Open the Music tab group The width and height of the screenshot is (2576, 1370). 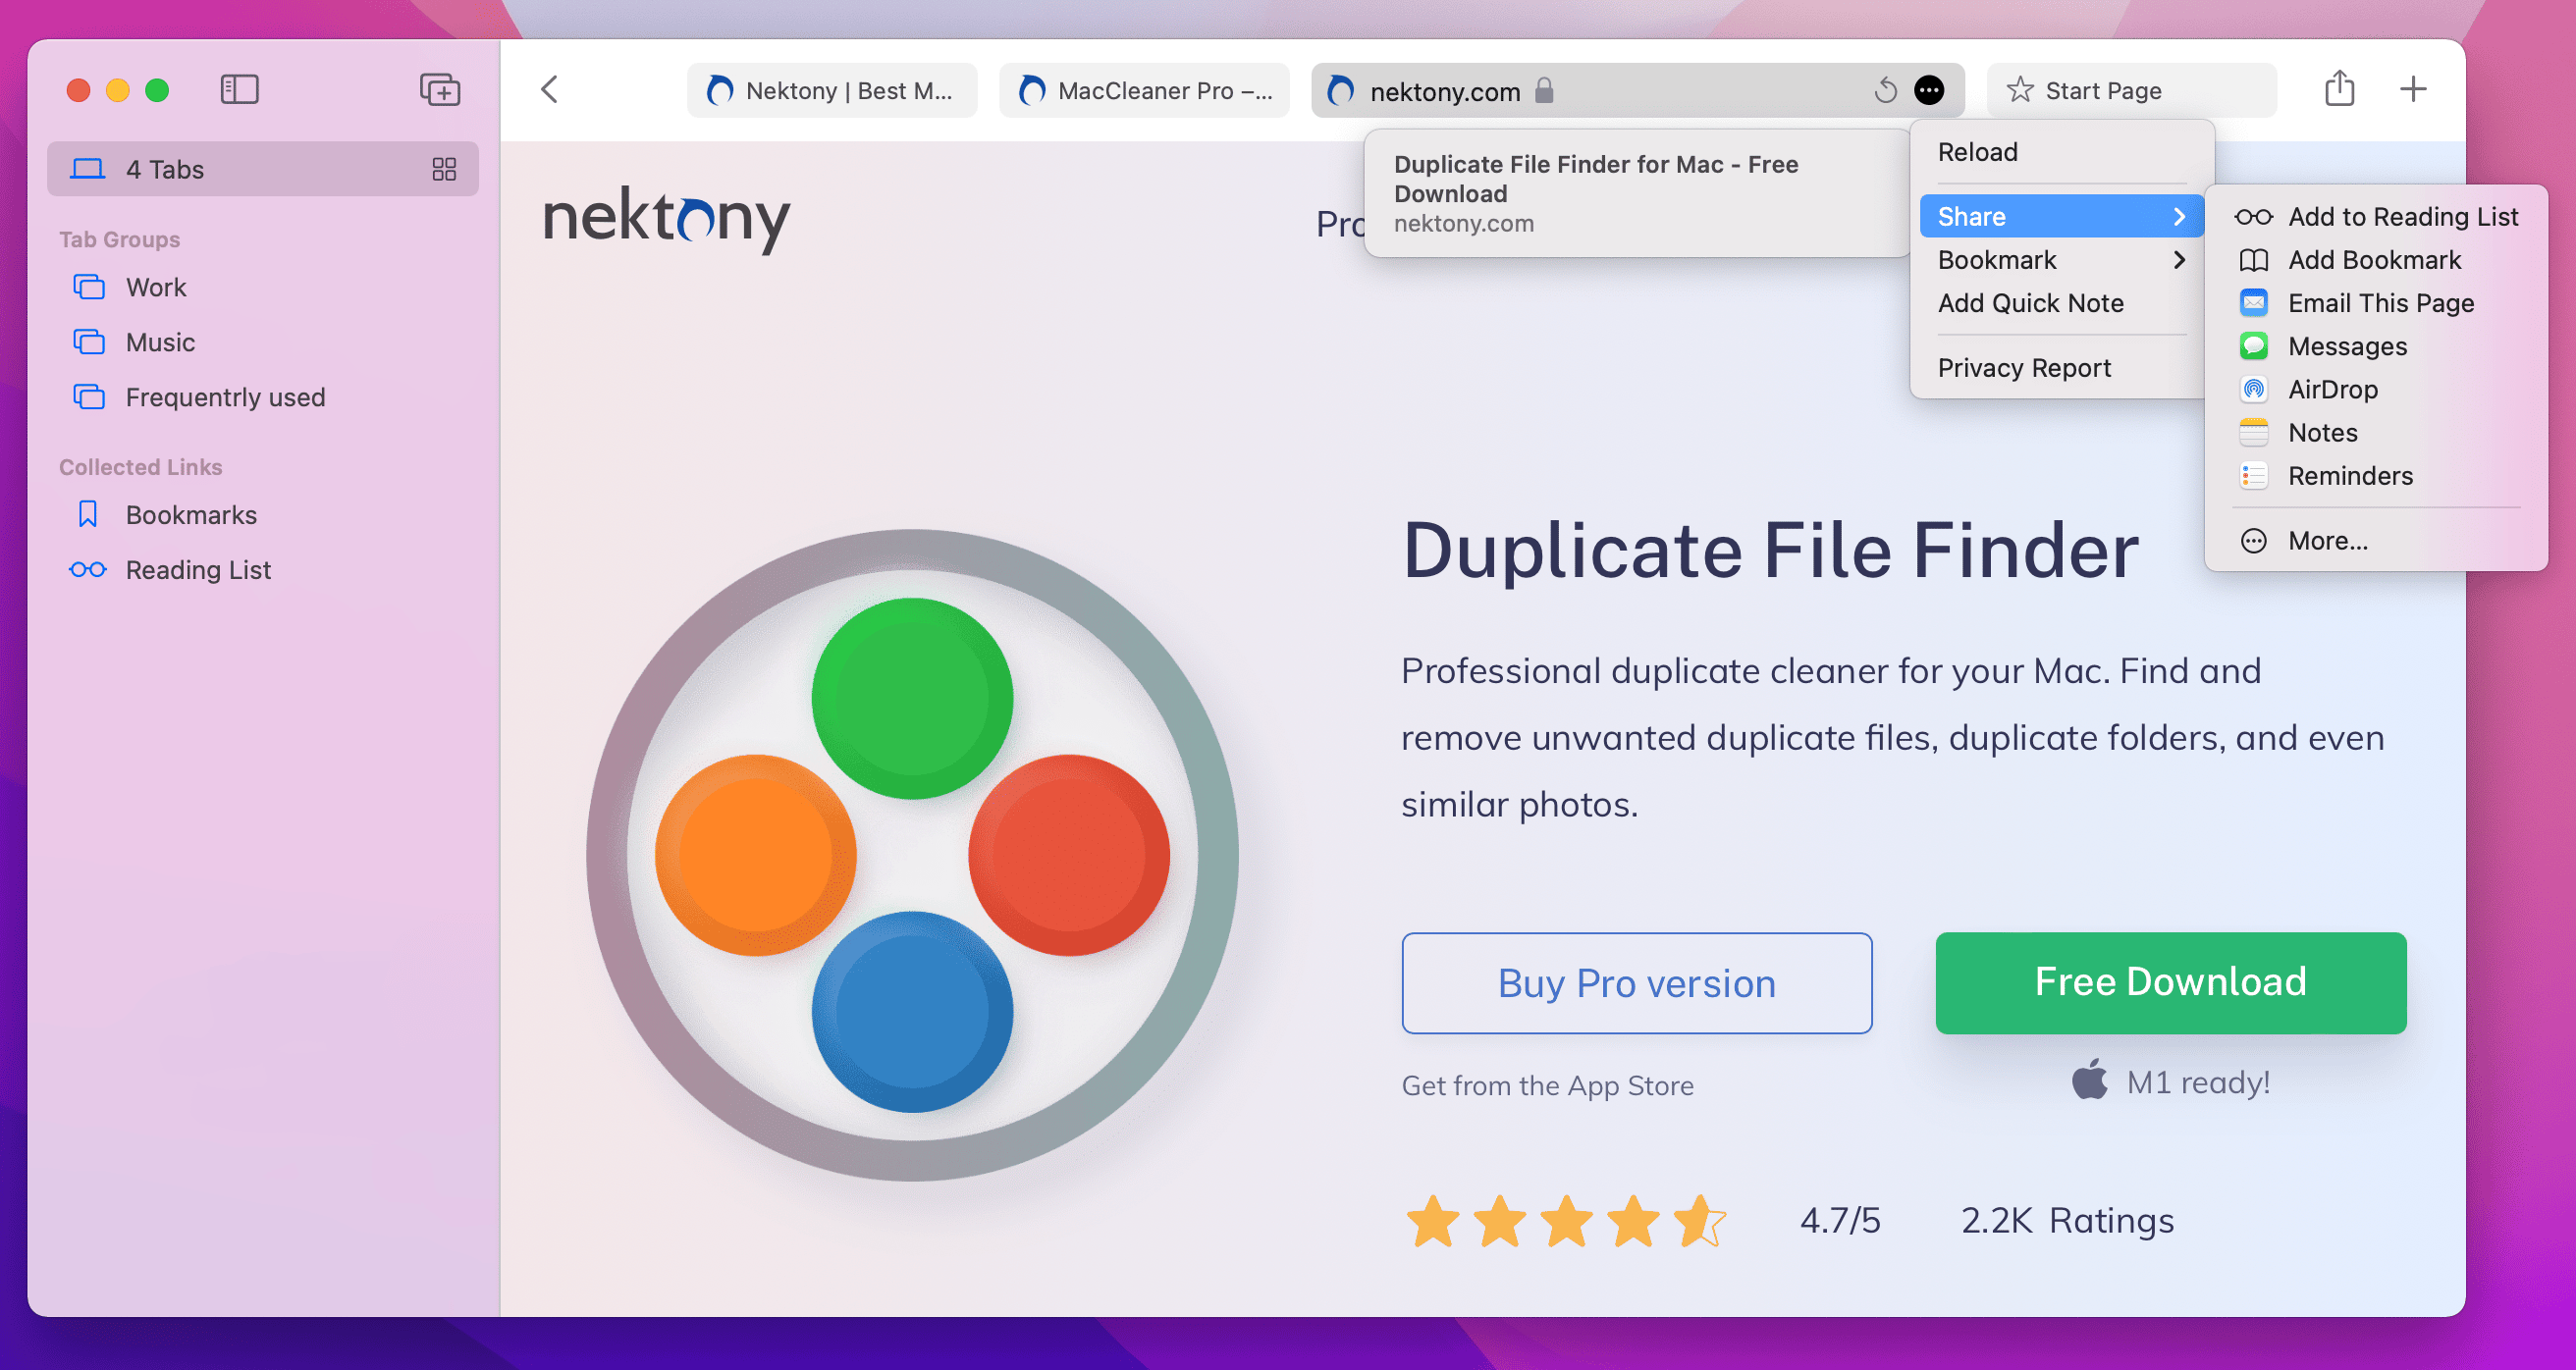pyautogui.click(x=263, y=342)
